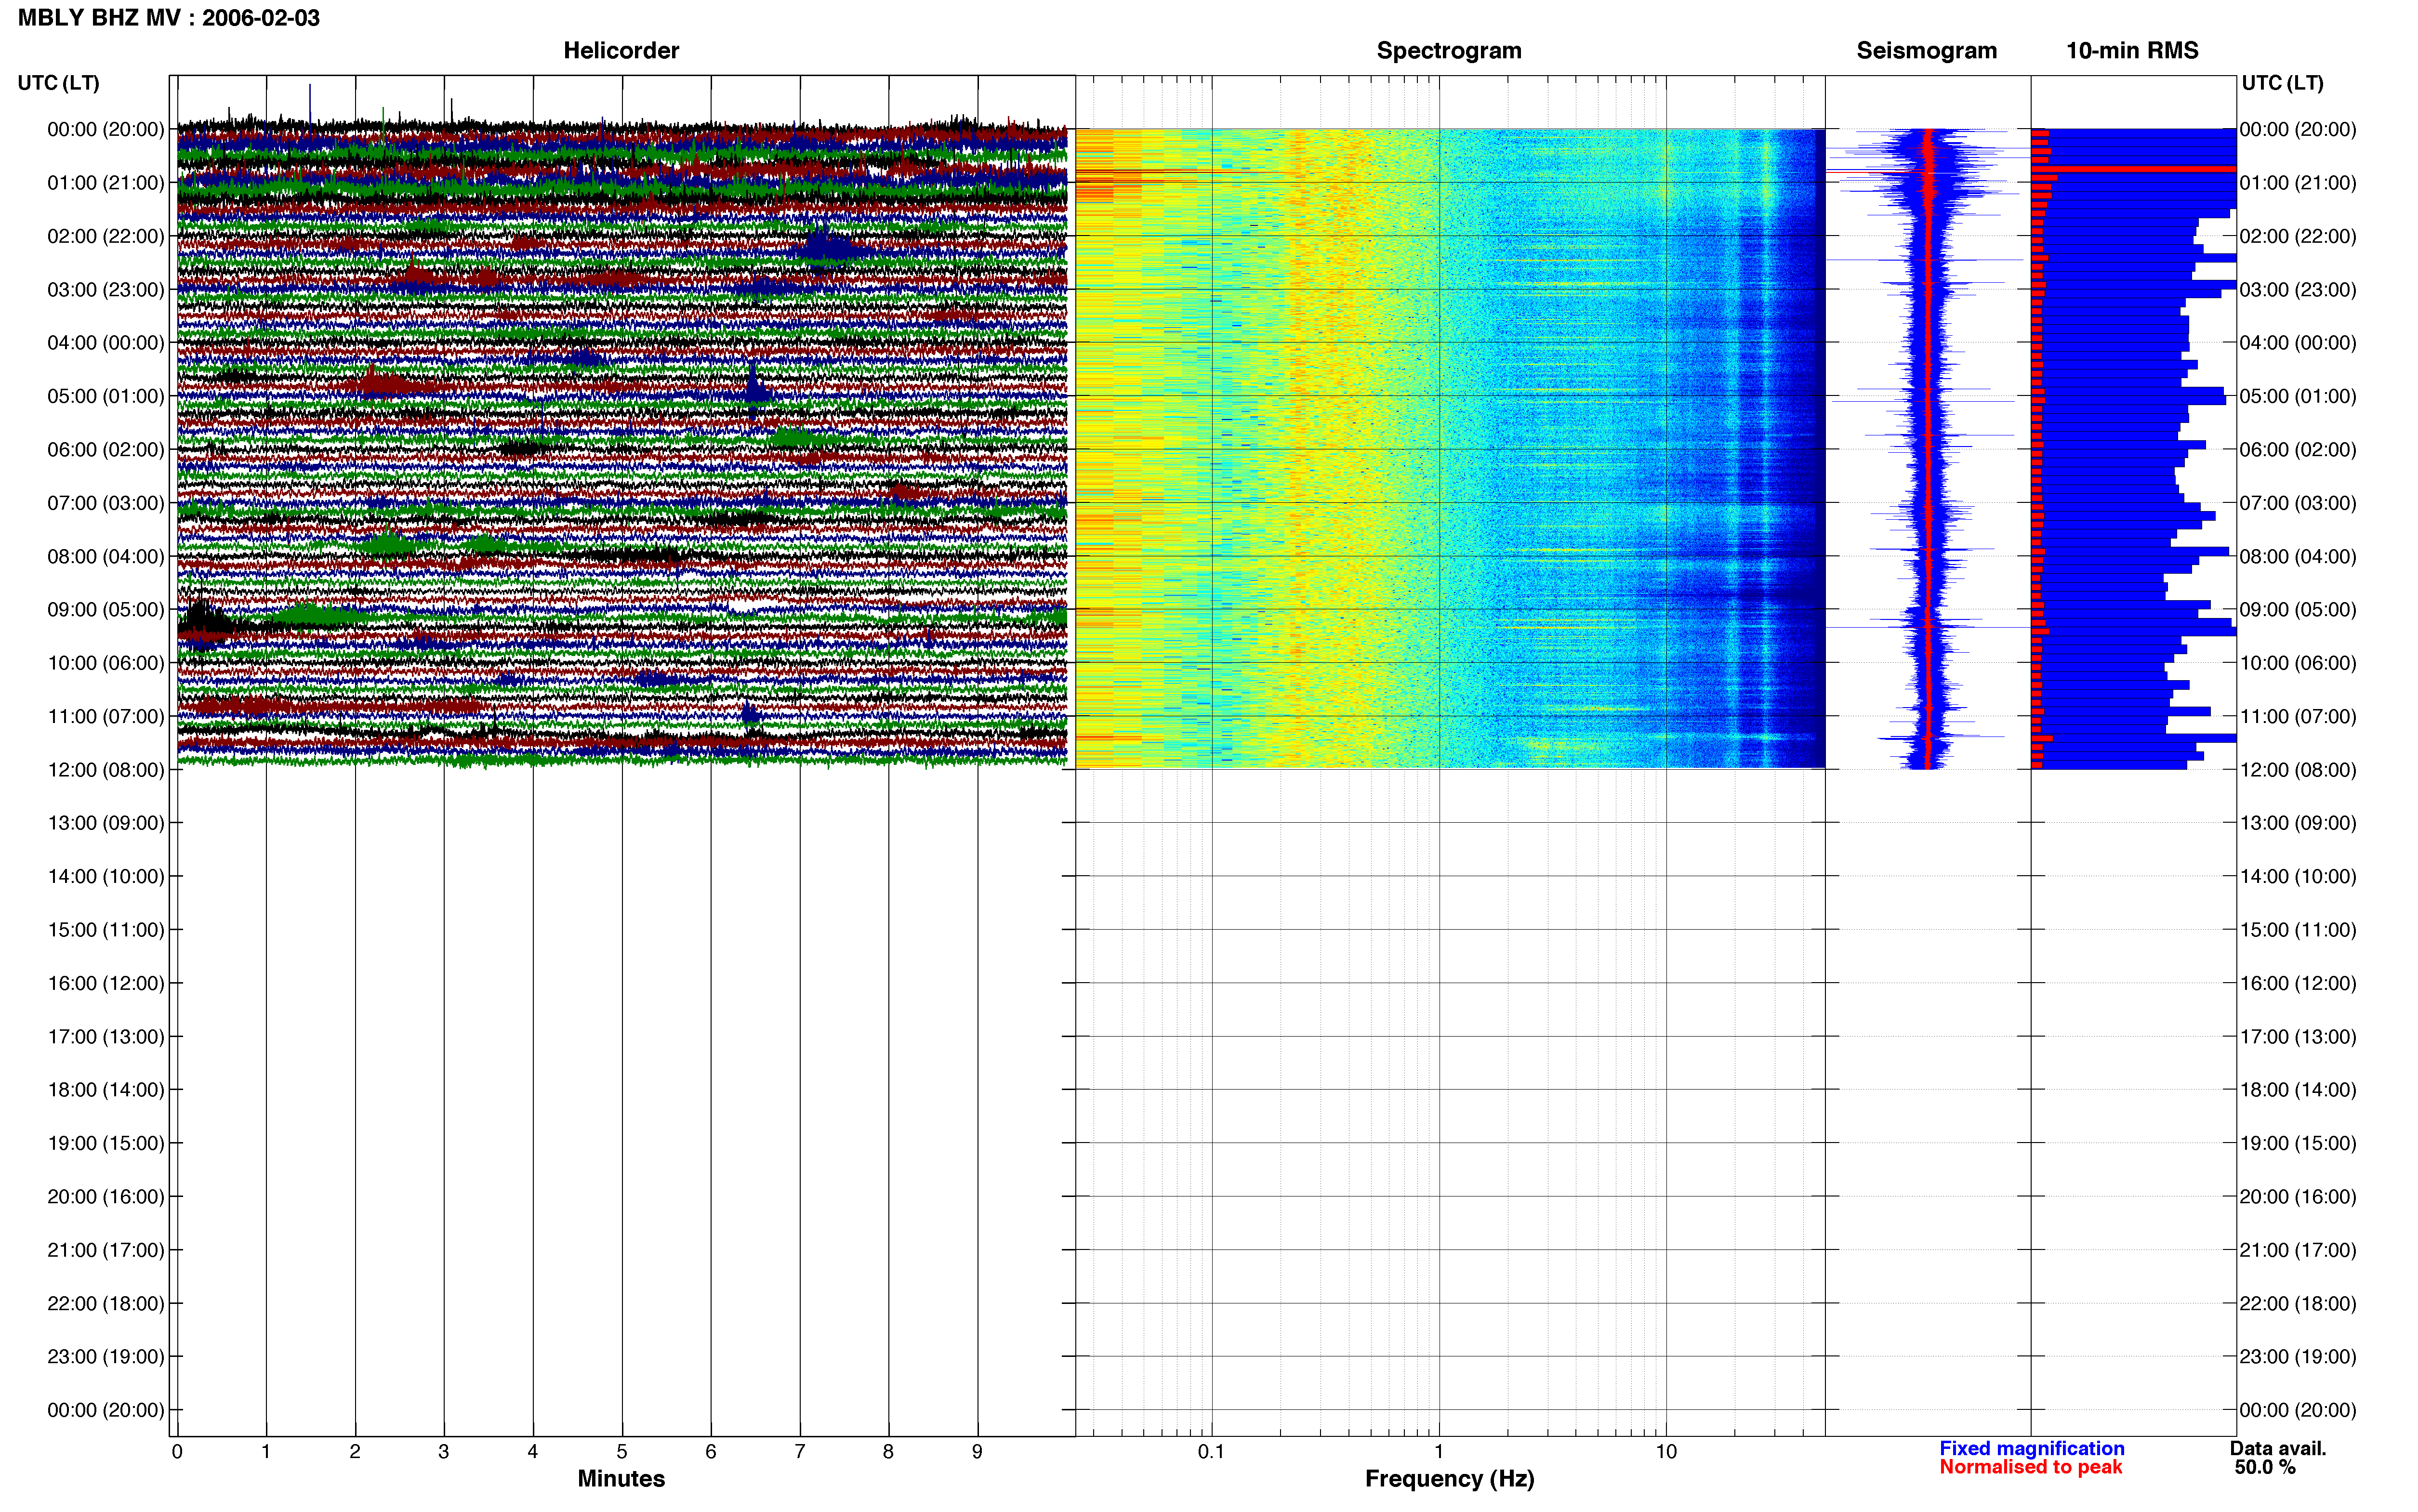Screen dimensions: 2418x1512
Task: Click the left '20:00 (16:00)' time label
Action: point(106,1197)
